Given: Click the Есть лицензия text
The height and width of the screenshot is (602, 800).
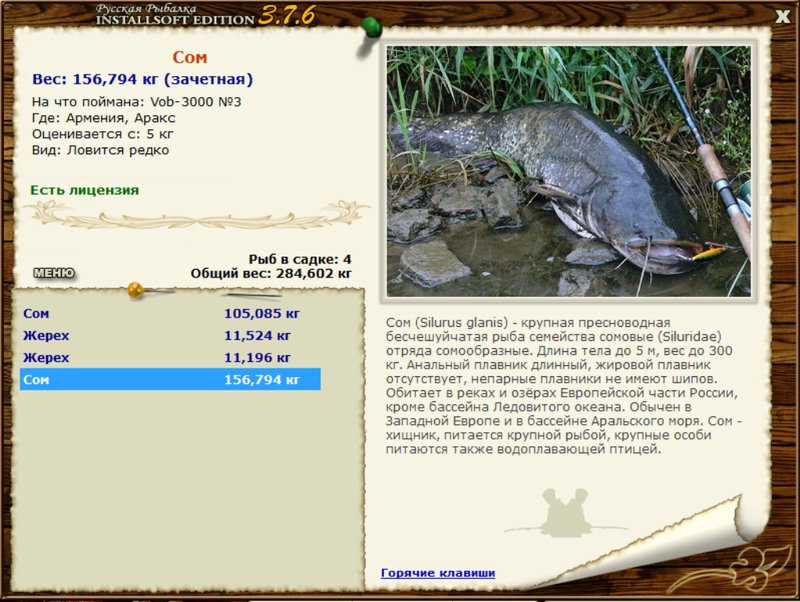Looking at the screenshot, I should click(x=84, y=190).
